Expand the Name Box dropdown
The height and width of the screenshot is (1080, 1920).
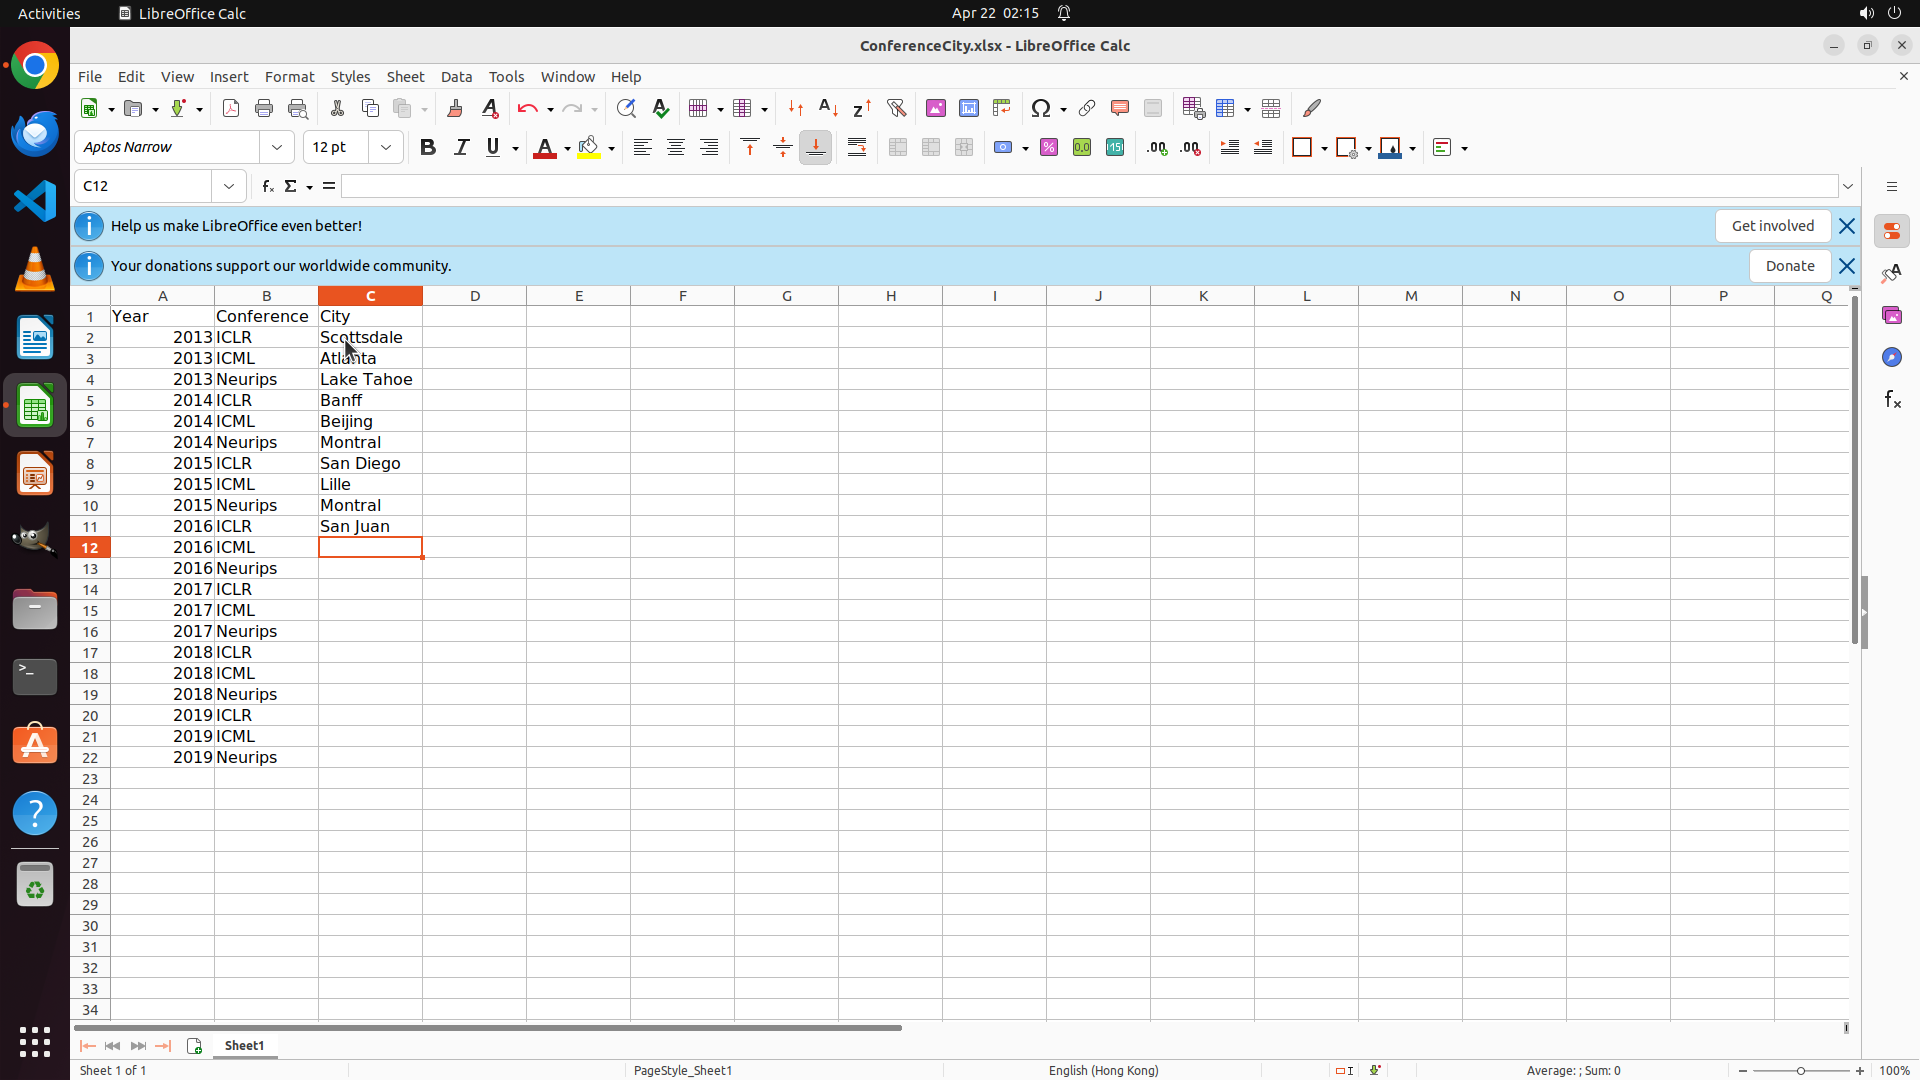point(229,186)
